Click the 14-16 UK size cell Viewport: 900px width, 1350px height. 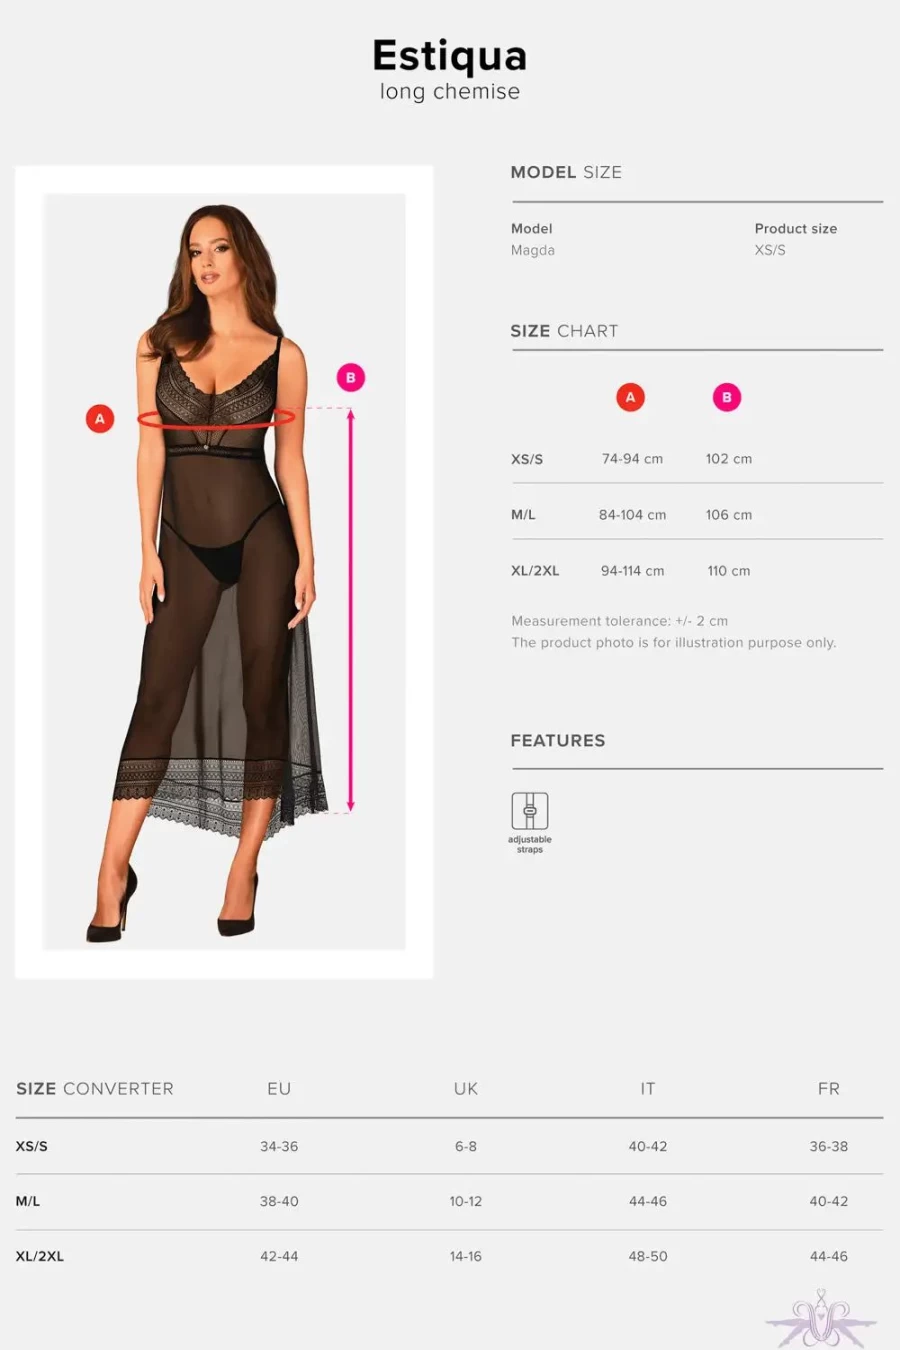point(466,1256)
